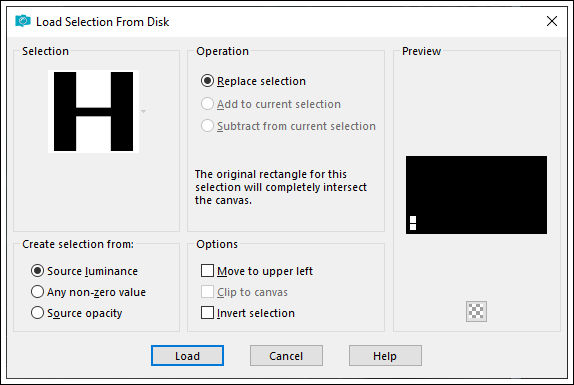Click the black preview image area
This screenshot has width=574, height=385.
(x=476, y=195)
